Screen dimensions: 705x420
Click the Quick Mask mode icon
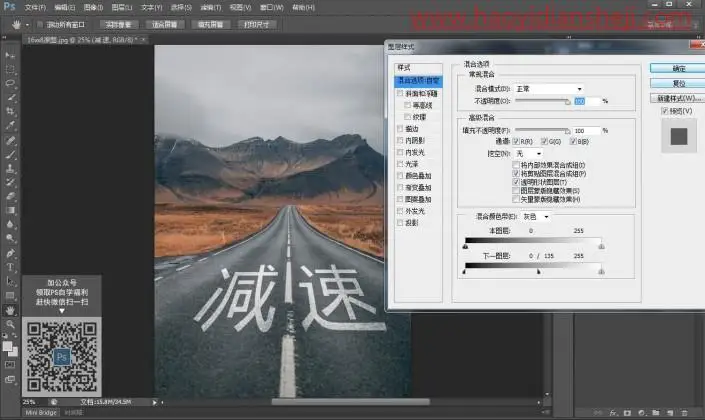pos(10,365)
